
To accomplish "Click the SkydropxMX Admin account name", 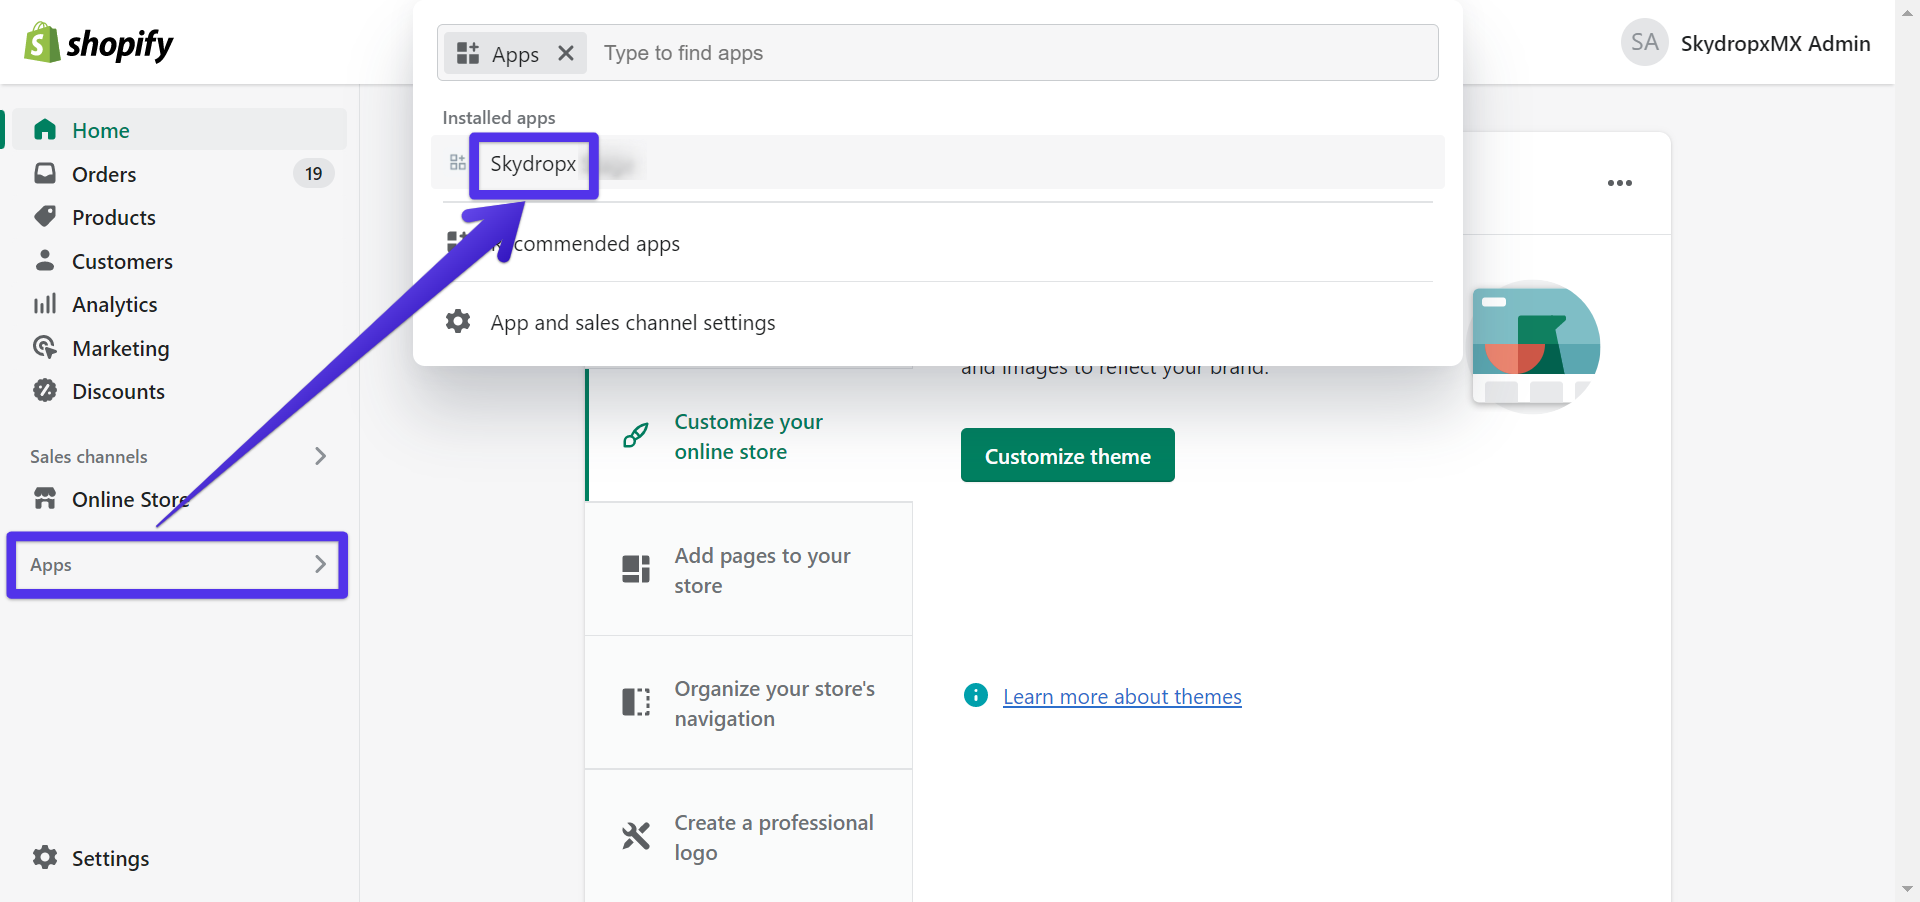I will point(1776,43).
